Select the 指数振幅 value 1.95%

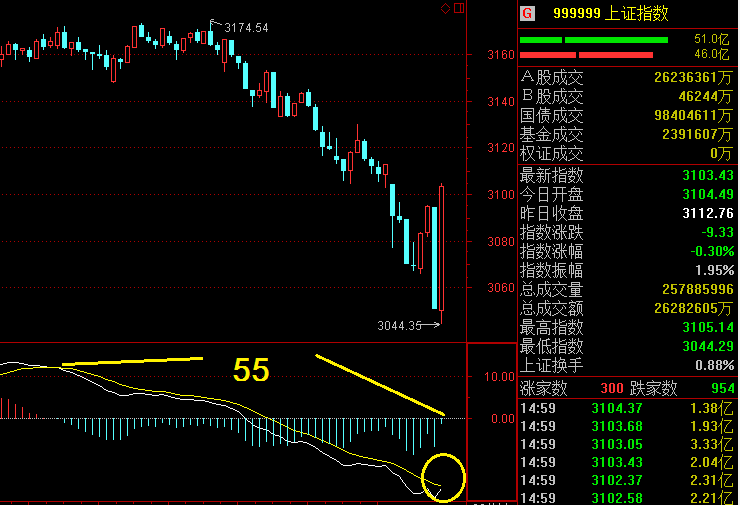[715, 270]
